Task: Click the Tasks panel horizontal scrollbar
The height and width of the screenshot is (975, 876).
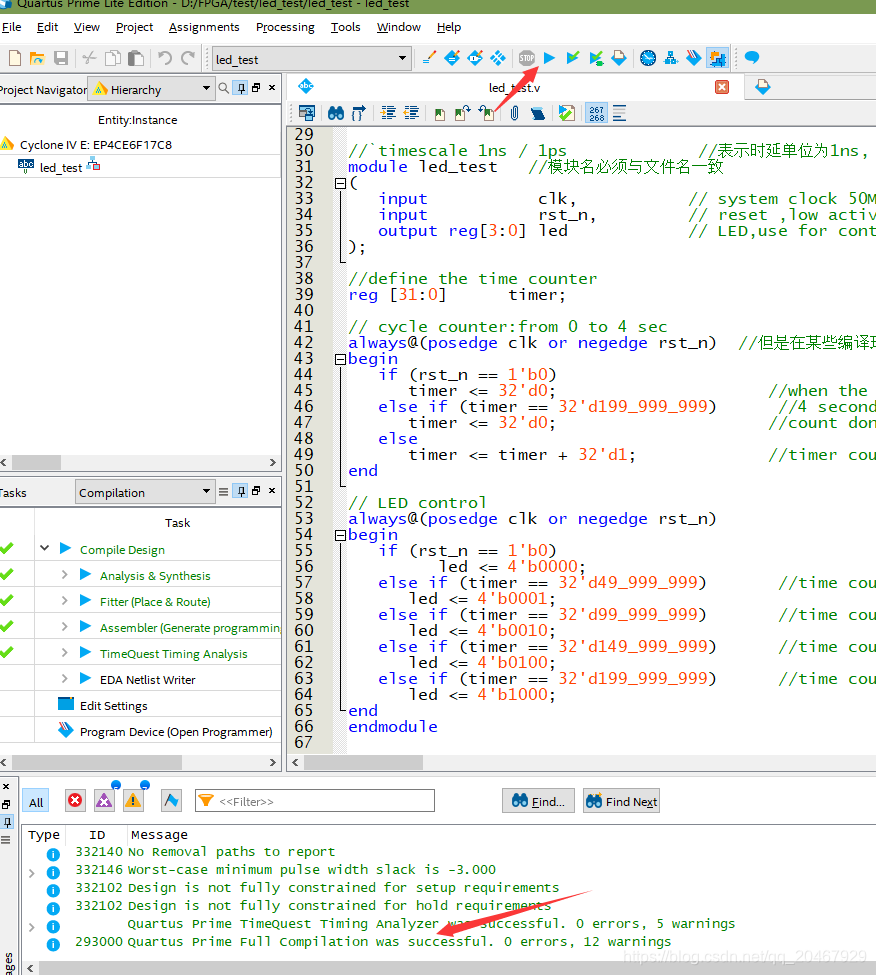Action: pyautogui.click(x=97, y=762)
